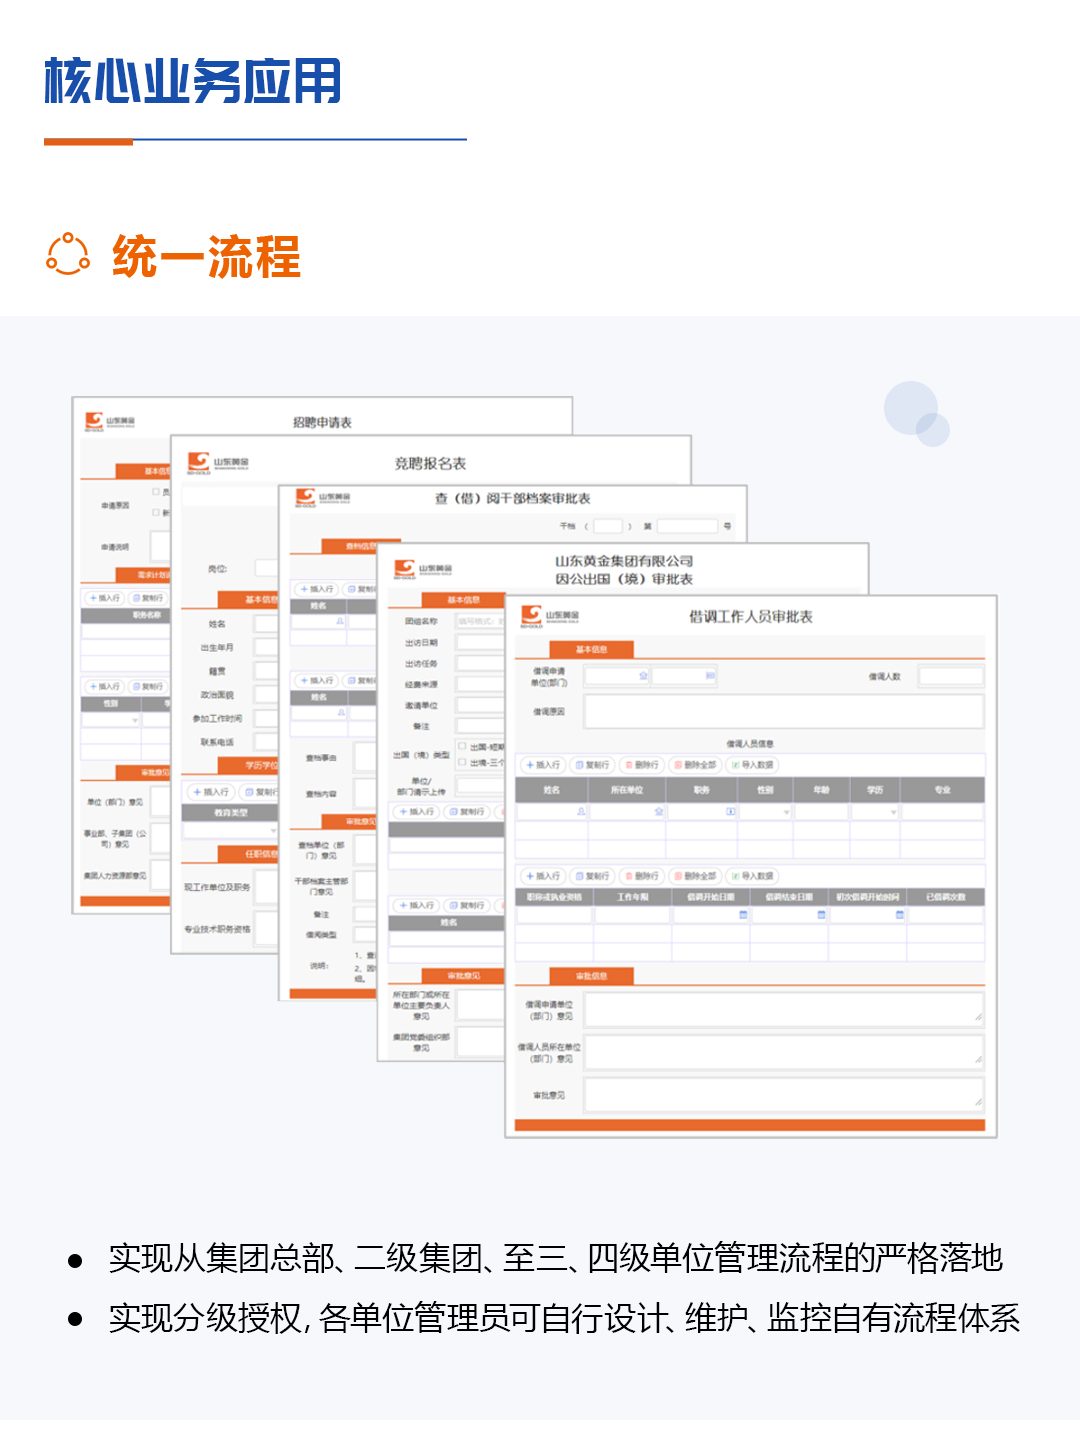Click the building icon in 借调申请单位 field

click(642, 674)
